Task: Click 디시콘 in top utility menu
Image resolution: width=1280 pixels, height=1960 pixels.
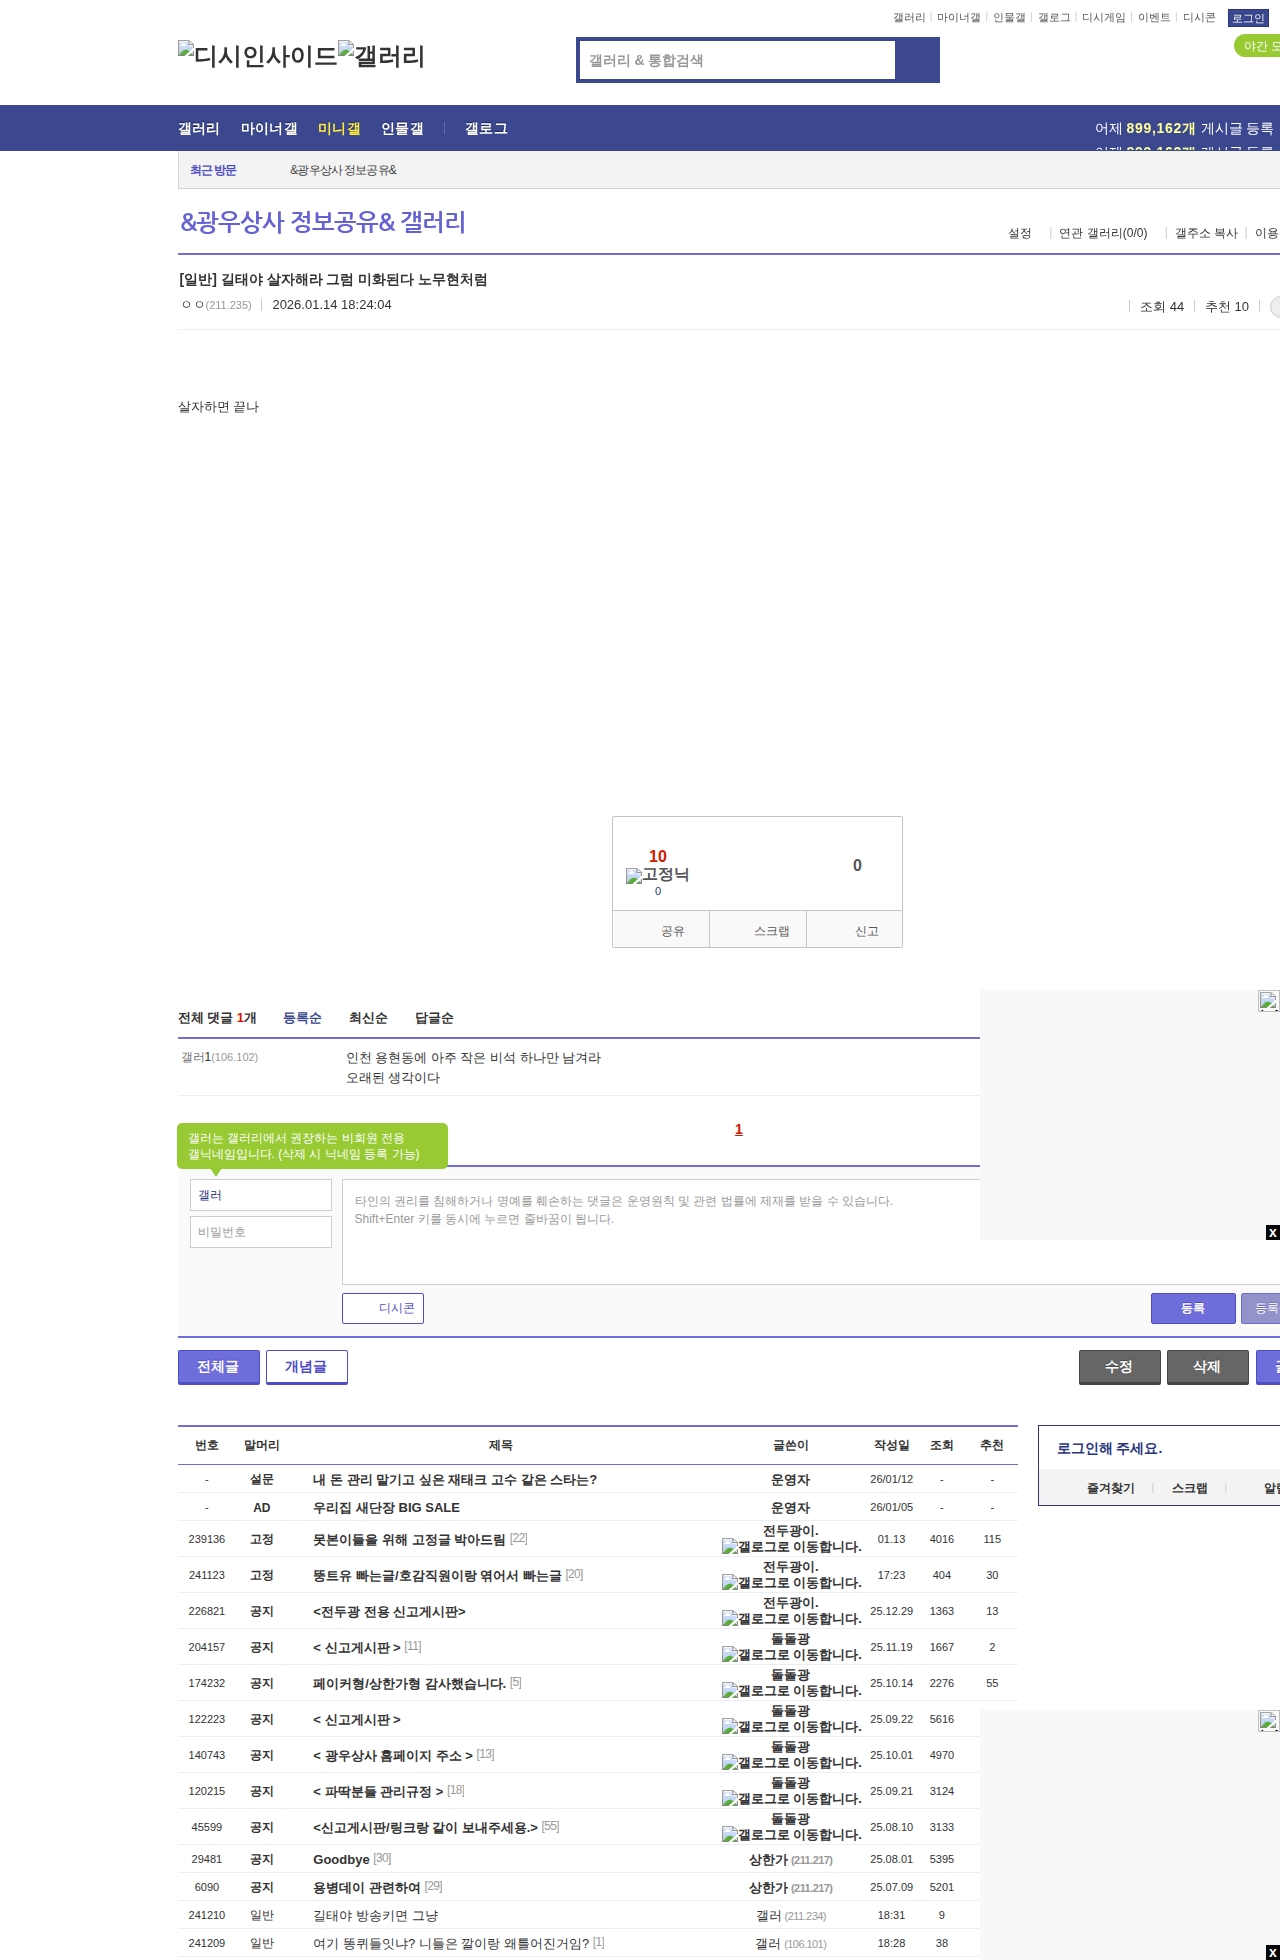Action: click(1199, 18)
